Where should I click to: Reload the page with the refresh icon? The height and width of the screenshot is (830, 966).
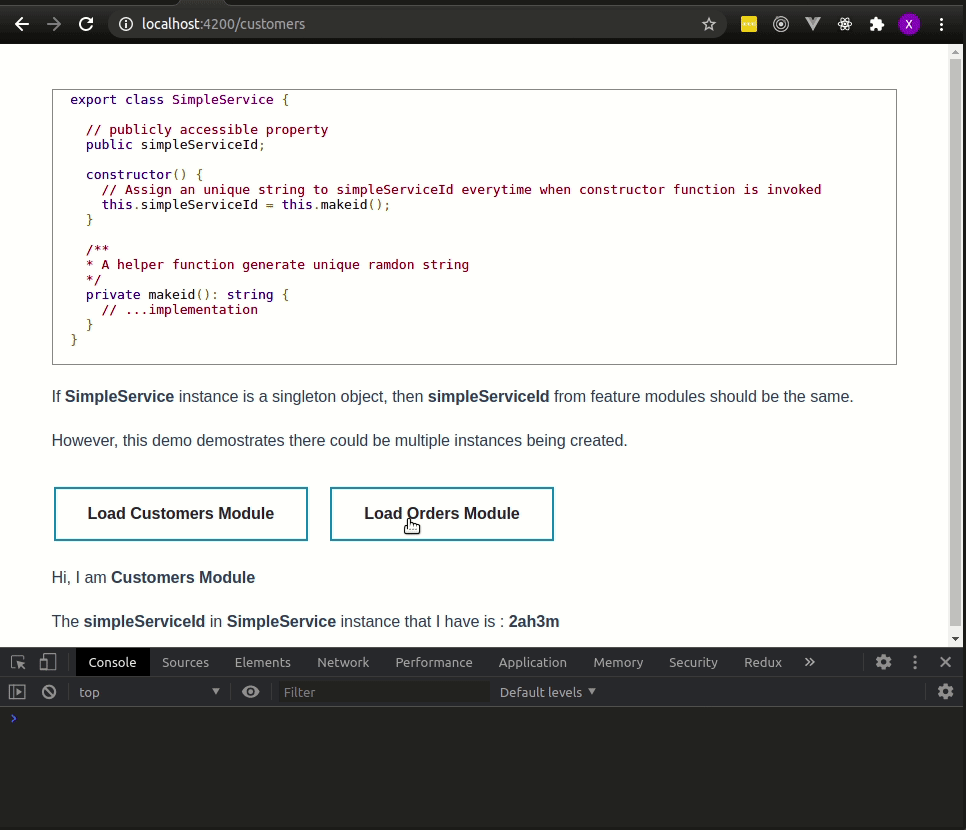pos(85,23)
